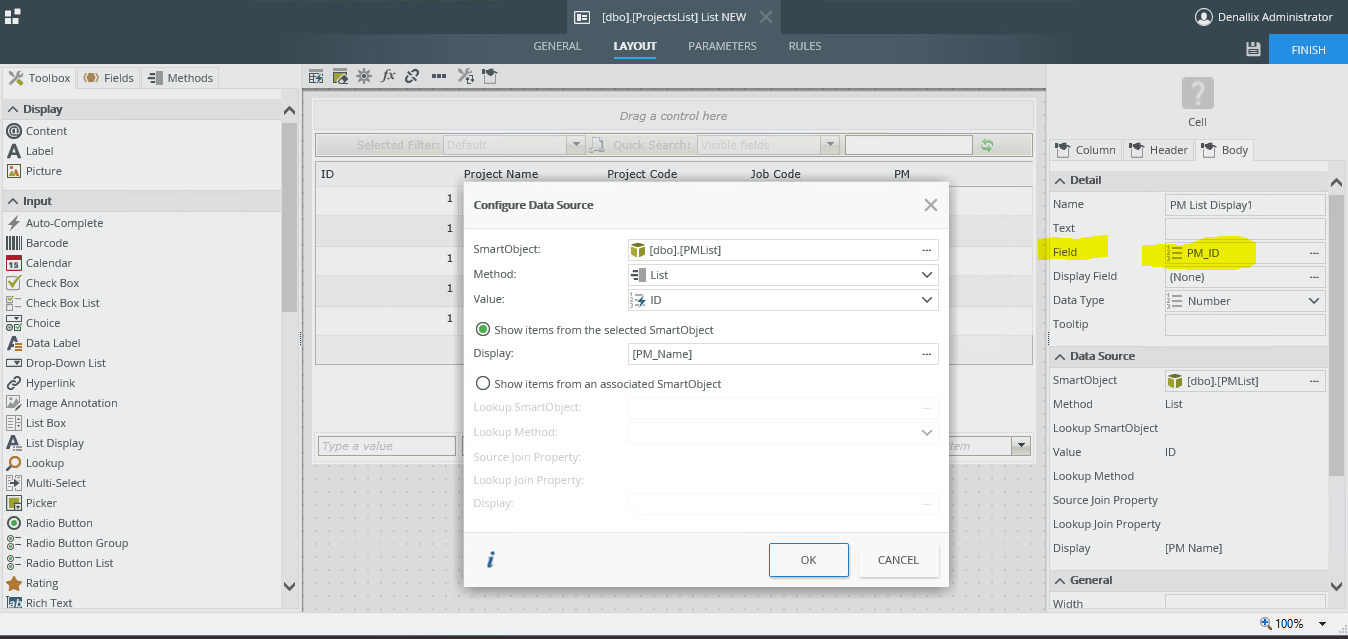The image size is (1348, 639).
Task: Select the Auto-Complete control in Toolbox
Action: pos(55,223)
